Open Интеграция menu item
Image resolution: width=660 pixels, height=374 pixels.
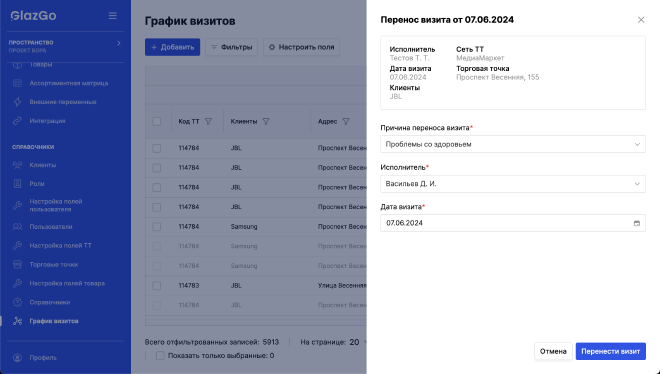[x=47, y=121]
